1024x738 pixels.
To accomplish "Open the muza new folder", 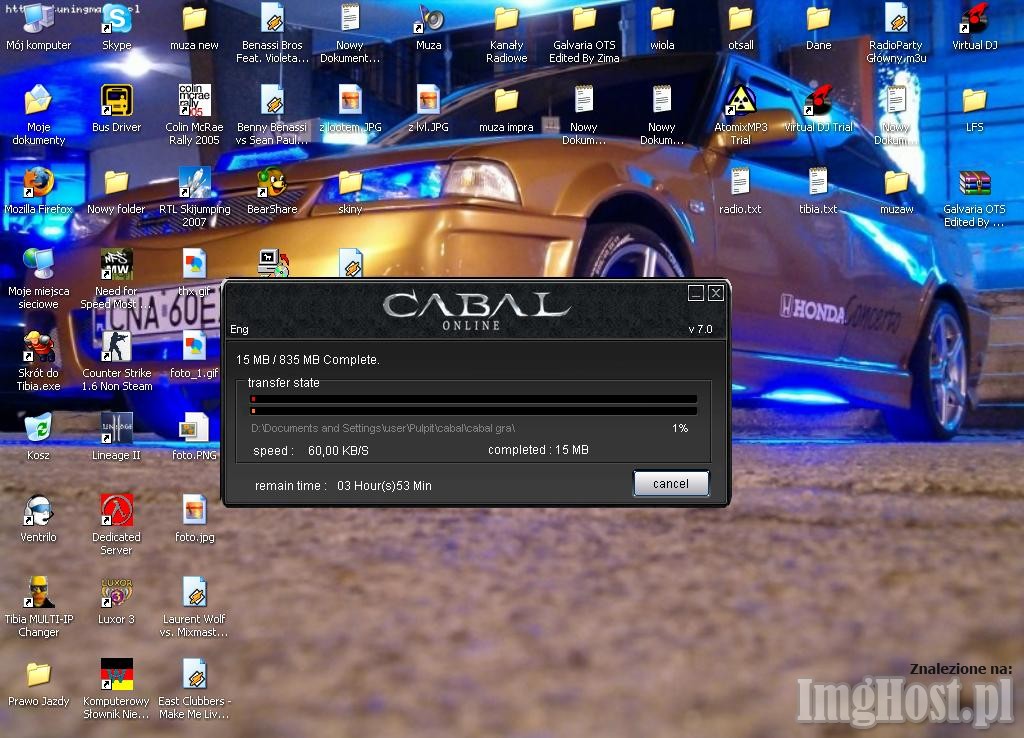I will [x=194, y=20].
